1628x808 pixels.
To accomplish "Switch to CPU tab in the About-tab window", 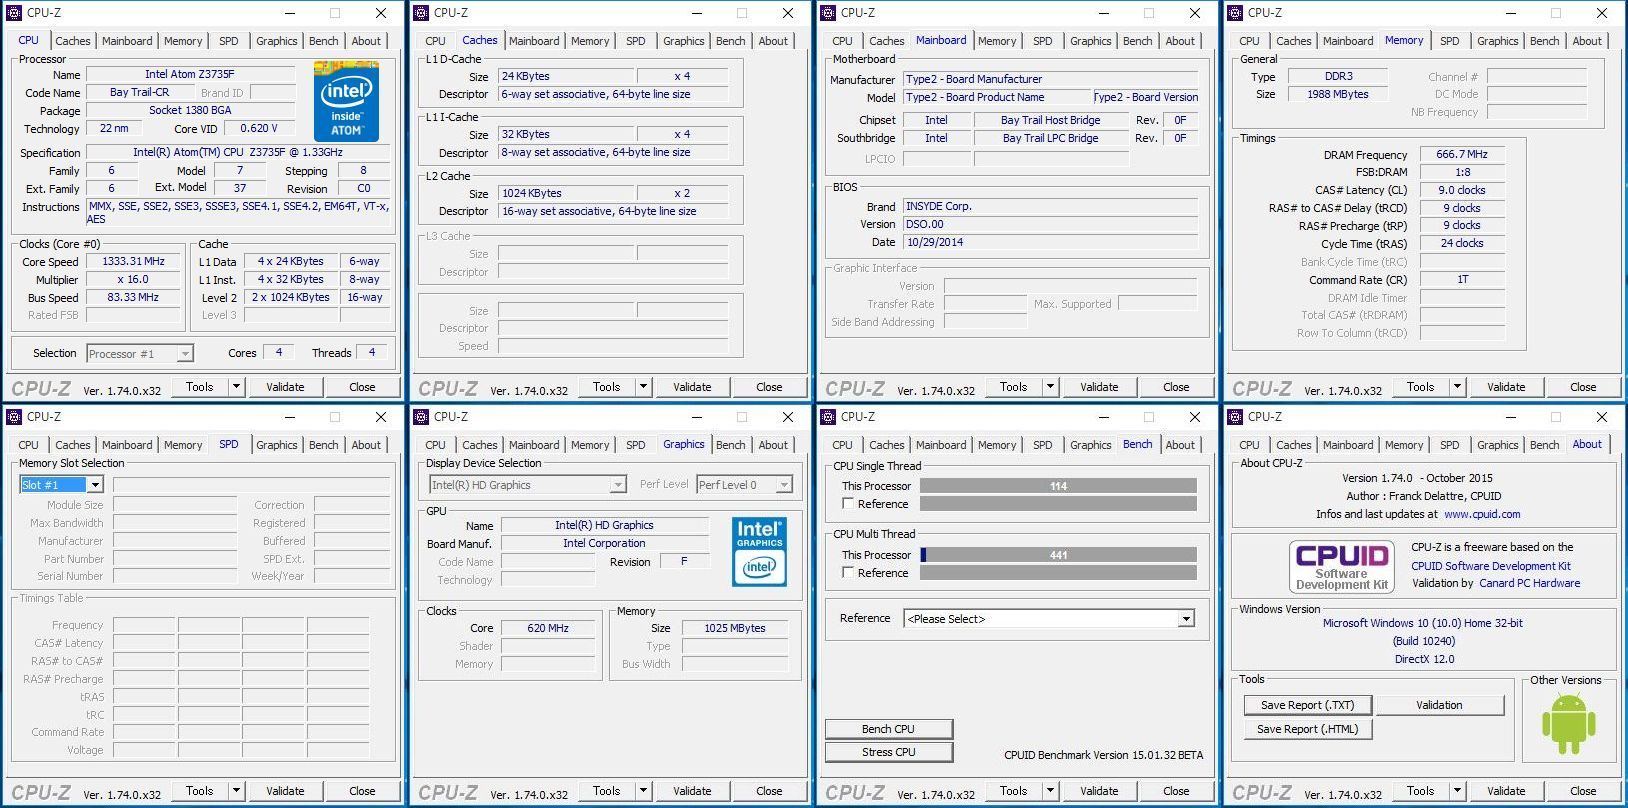I will click(1249, 445).
